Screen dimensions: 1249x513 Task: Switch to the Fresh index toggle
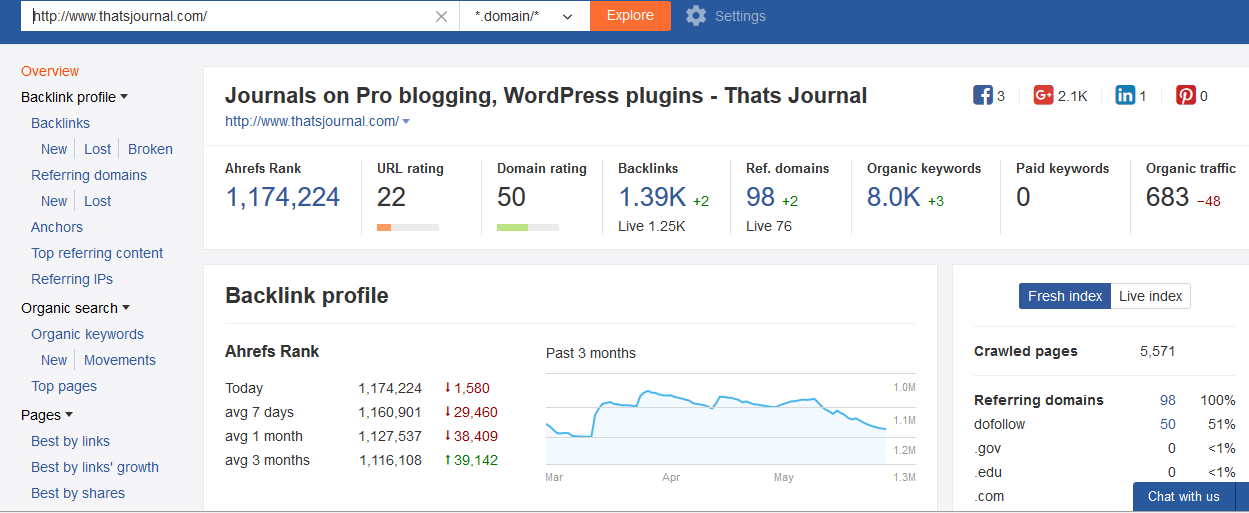coord(1065,296)
